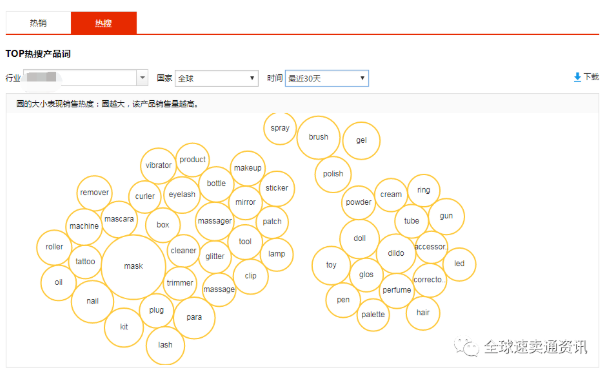Click the palette bubble

[x=373, y=315]
